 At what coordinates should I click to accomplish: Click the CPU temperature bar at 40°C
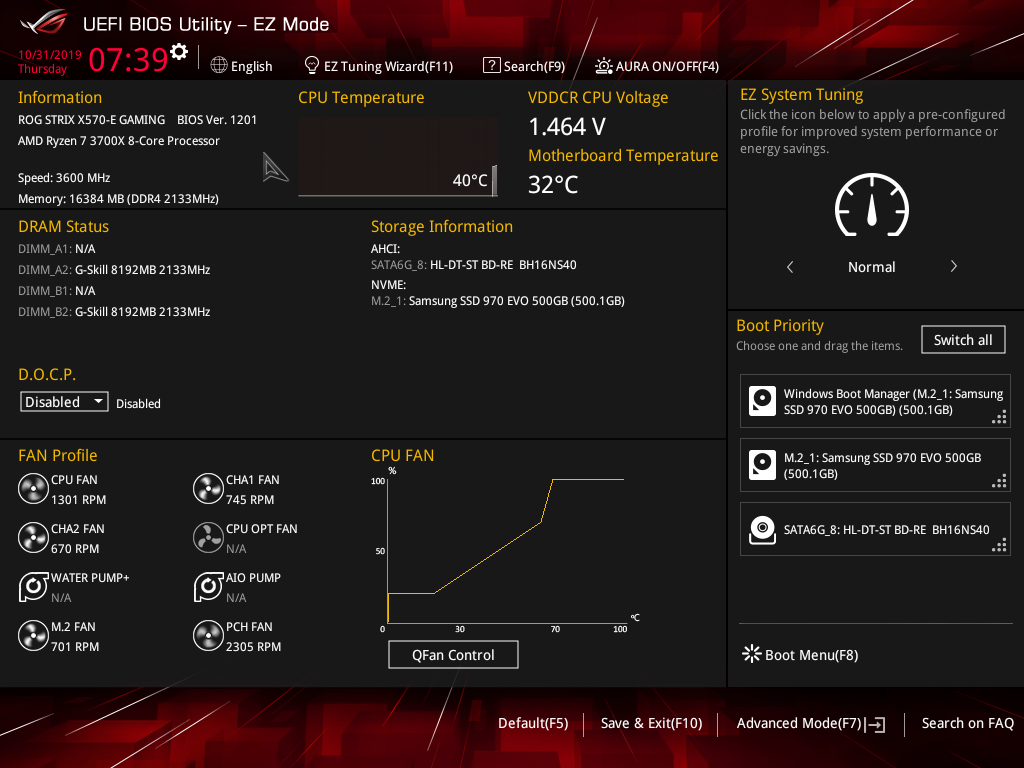point(494,180)
